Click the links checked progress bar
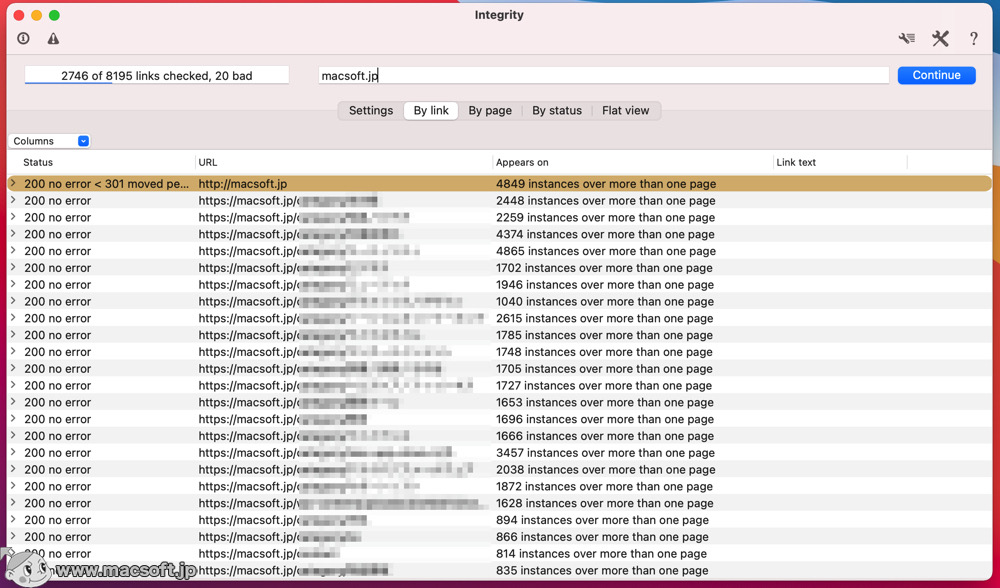Viewport: 1000px width, 588px height. pyautogui.click(x=157, y=75)
